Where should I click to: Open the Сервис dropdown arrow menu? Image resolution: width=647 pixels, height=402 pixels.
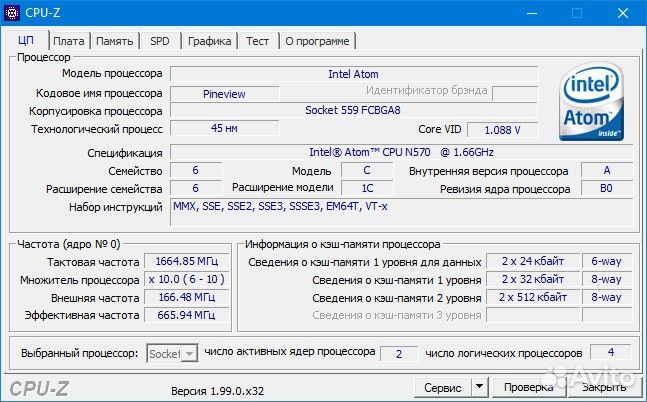479,387
